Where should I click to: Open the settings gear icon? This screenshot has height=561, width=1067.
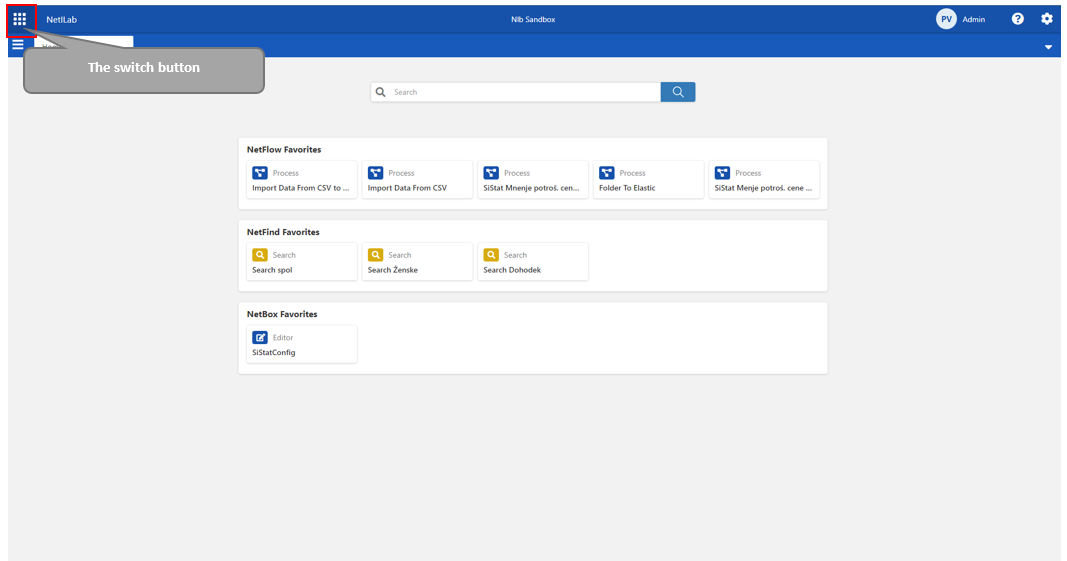click(x=1046, y=19)
